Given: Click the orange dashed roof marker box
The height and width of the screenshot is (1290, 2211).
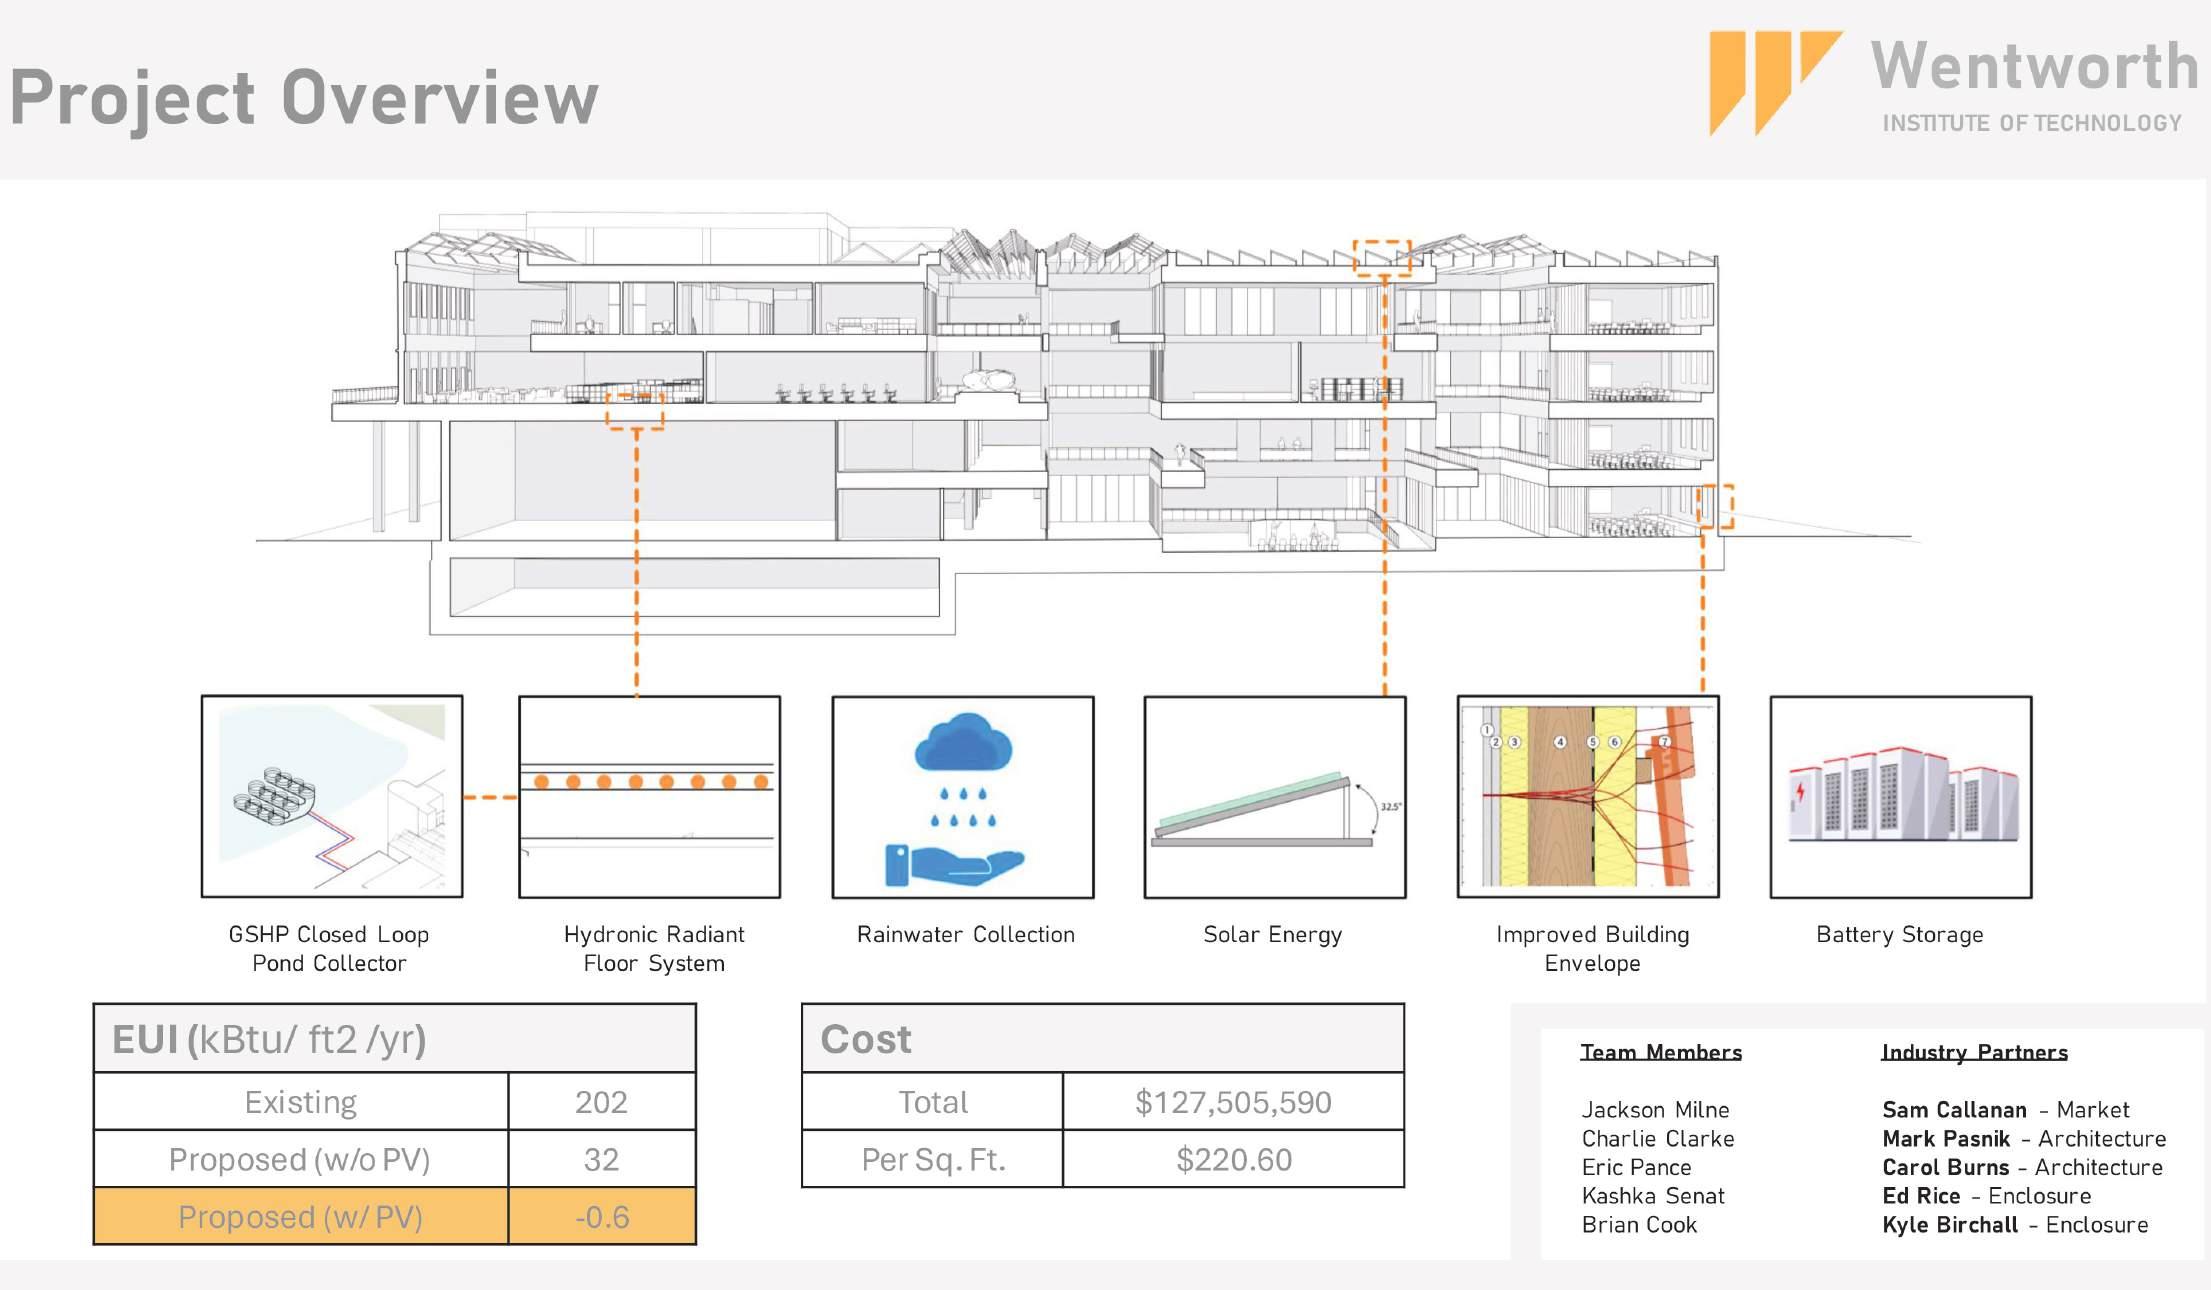Looking at the screenshot, I should click(1382, 257).
